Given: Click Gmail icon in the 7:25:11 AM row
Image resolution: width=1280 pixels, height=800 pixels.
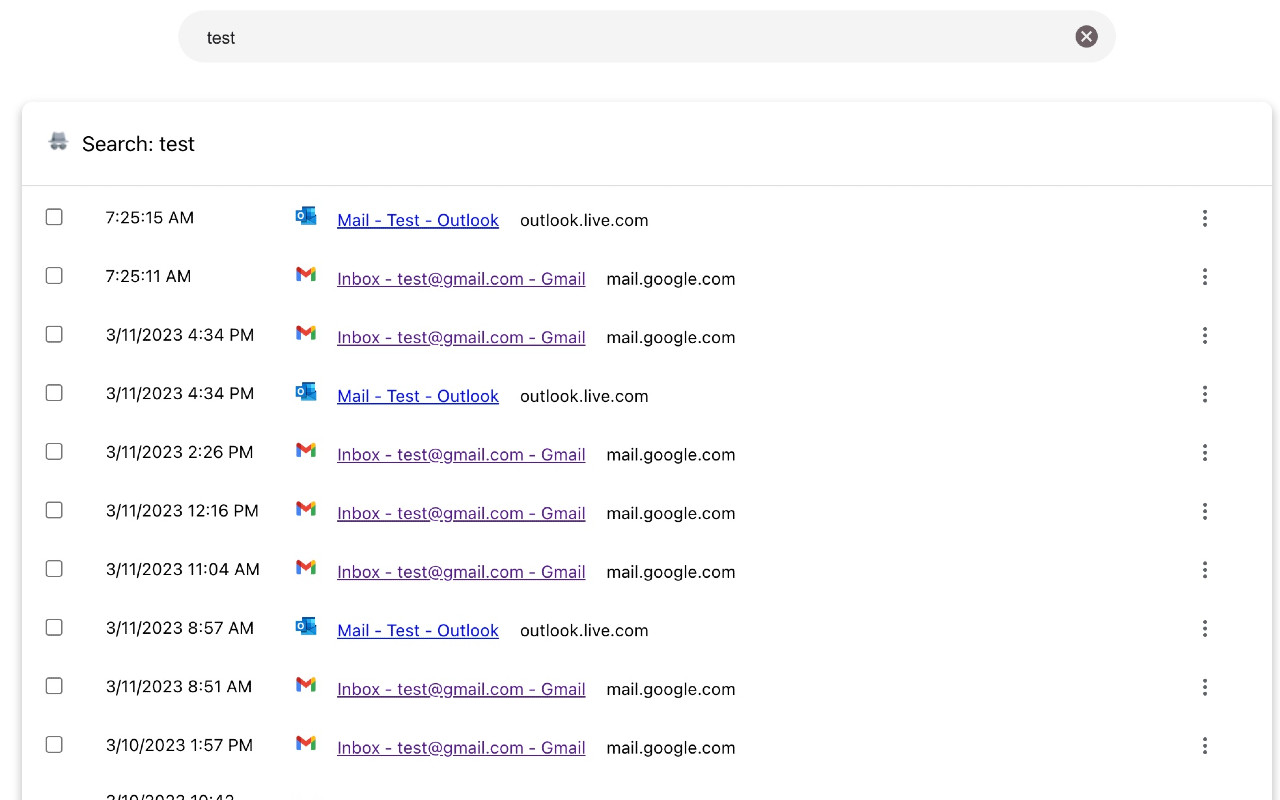Looking at the screenshot, I should point(306,274).
